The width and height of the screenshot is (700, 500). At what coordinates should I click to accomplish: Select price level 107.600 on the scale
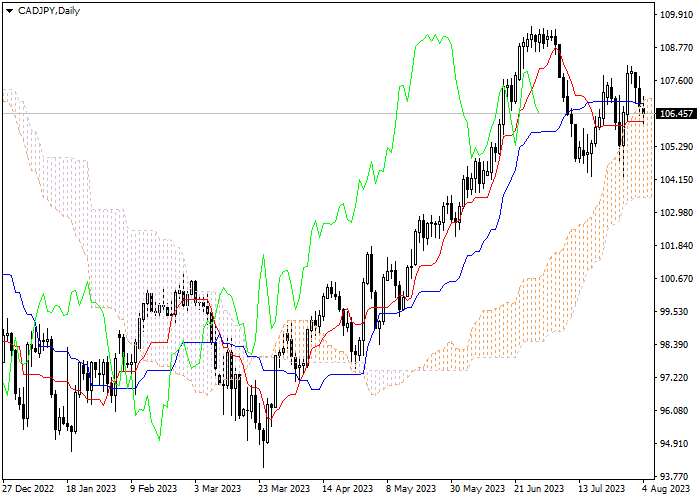click(676, 81)
